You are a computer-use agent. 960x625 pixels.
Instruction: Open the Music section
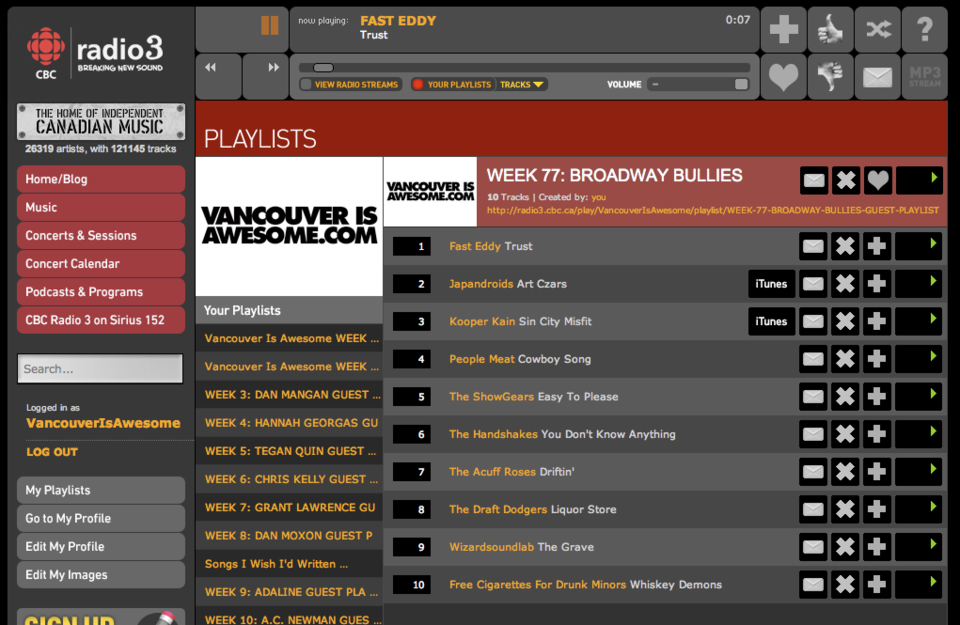(101, 208)
